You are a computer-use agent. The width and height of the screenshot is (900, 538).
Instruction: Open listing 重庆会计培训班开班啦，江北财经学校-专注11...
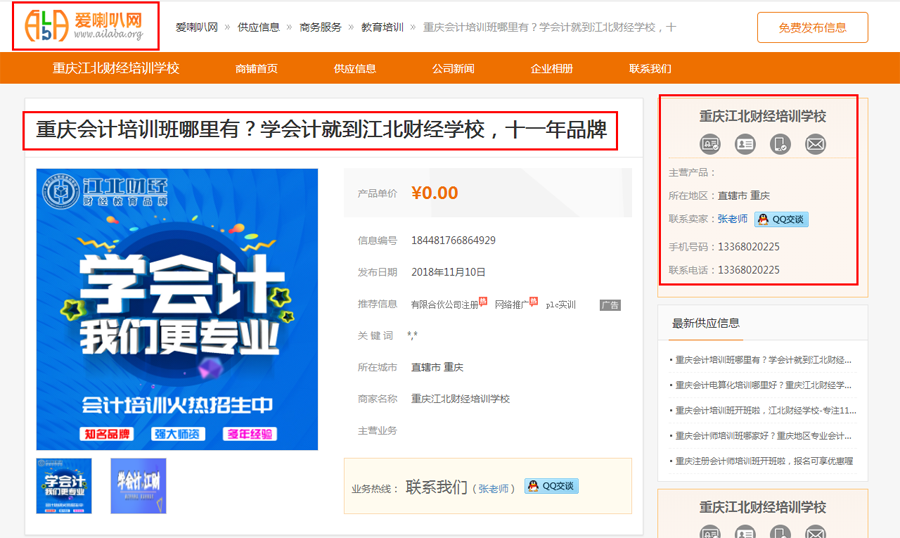766,411
